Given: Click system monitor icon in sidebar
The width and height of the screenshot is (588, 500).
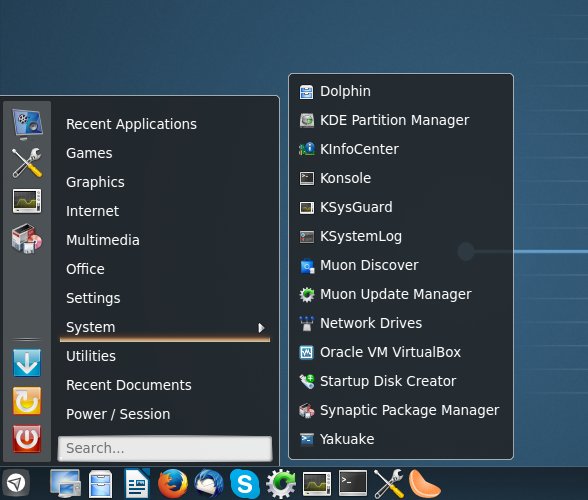Looking at the screenshot, I should (x=27, y=201).
